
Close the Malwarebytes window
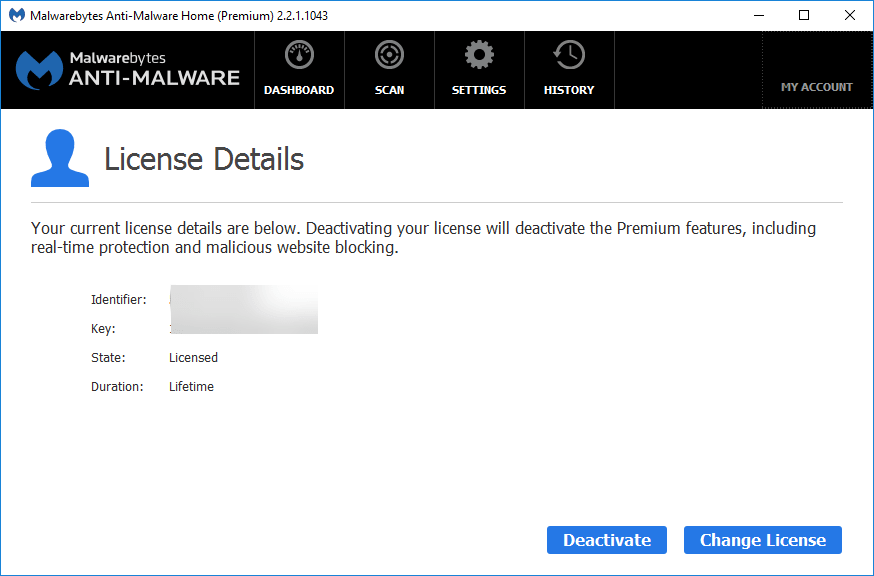point(849,15)
